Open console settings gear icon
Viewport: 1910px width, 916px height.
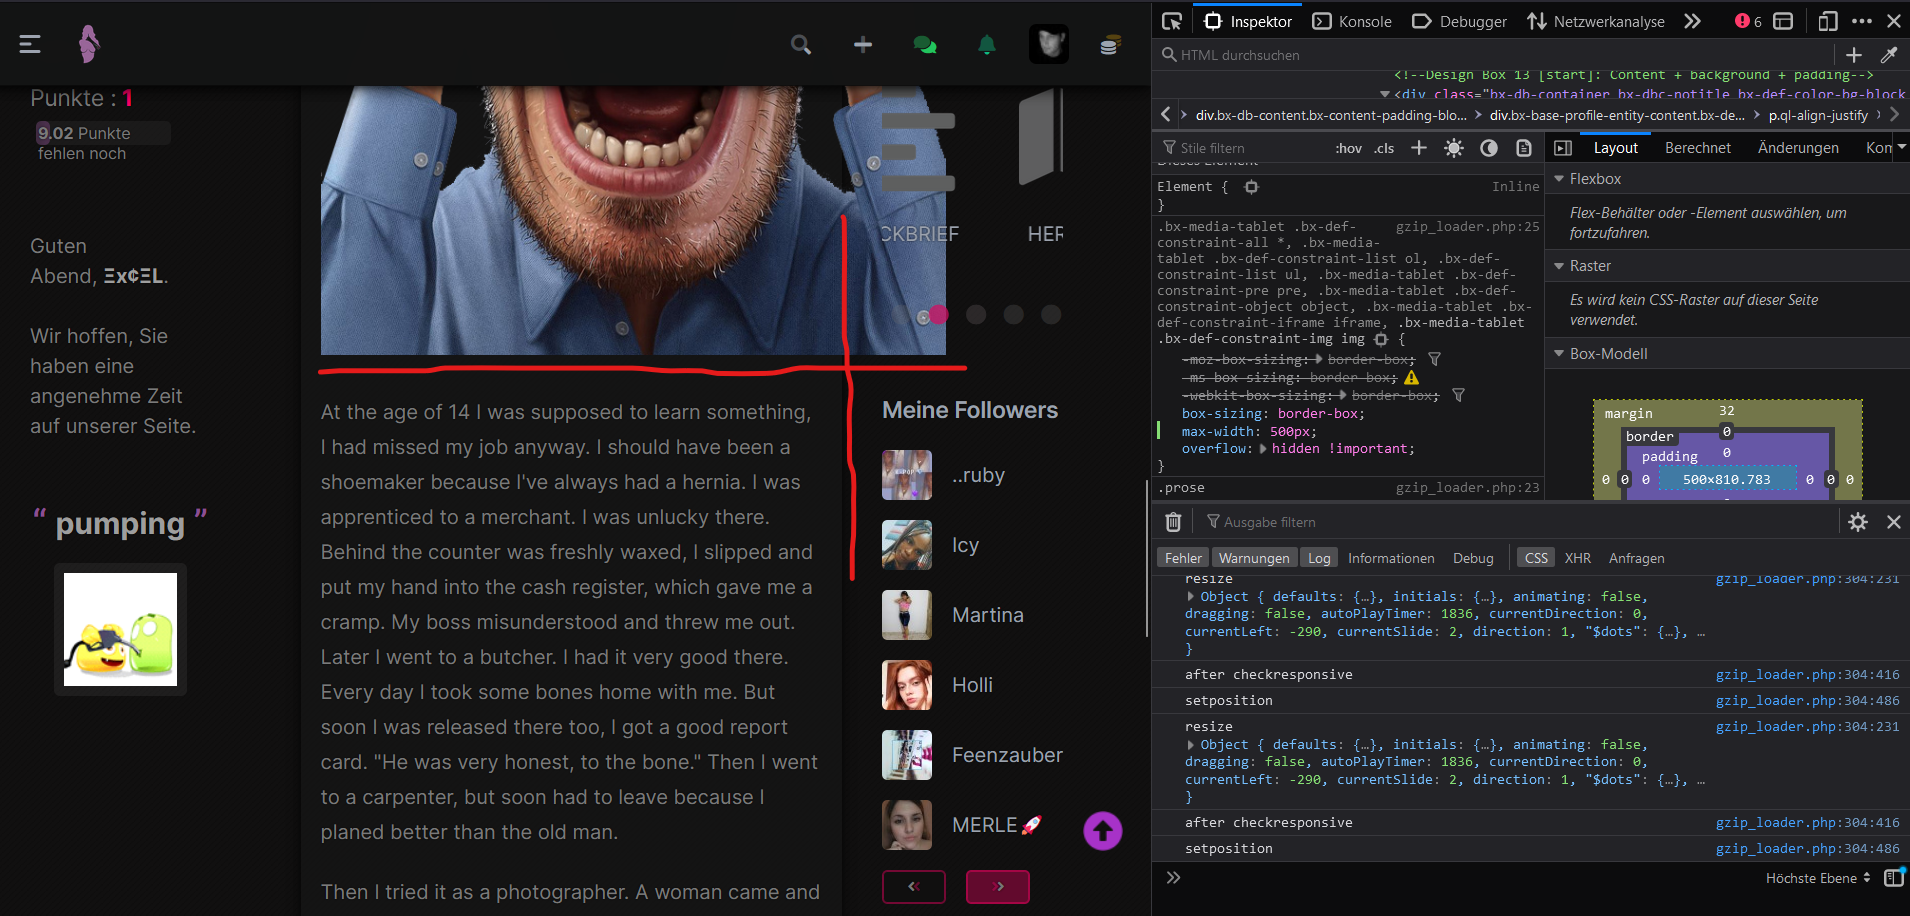click(x=1858, y=522)
